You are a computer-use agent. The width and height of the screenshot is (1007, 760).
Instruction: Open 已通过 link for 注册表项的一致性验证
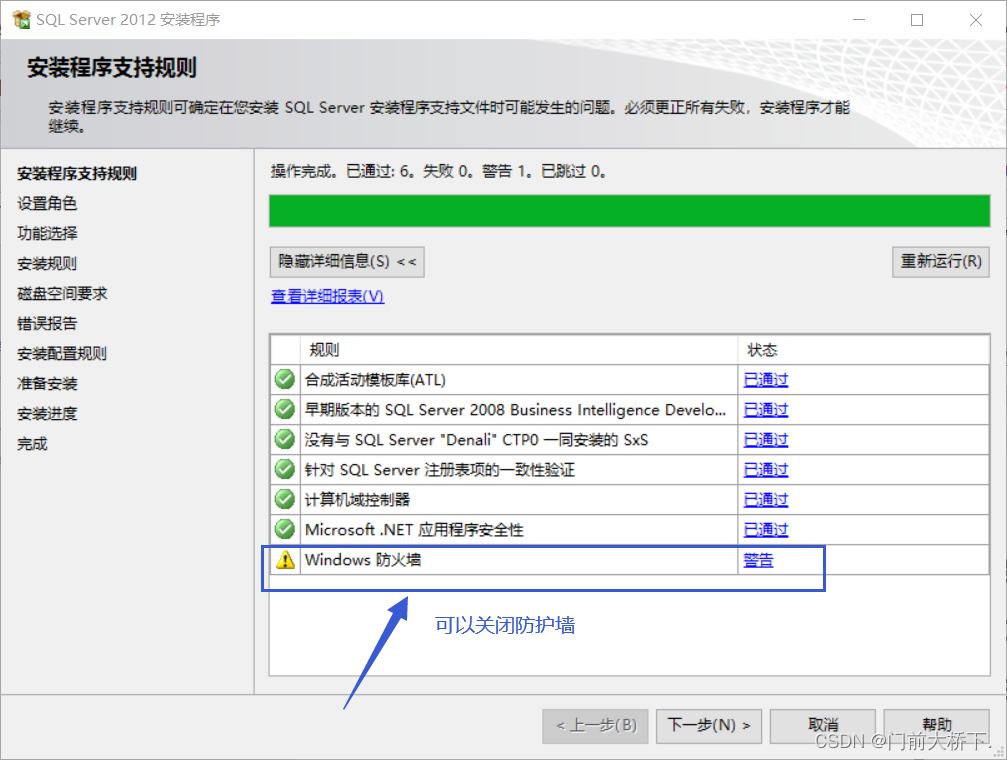766,470
